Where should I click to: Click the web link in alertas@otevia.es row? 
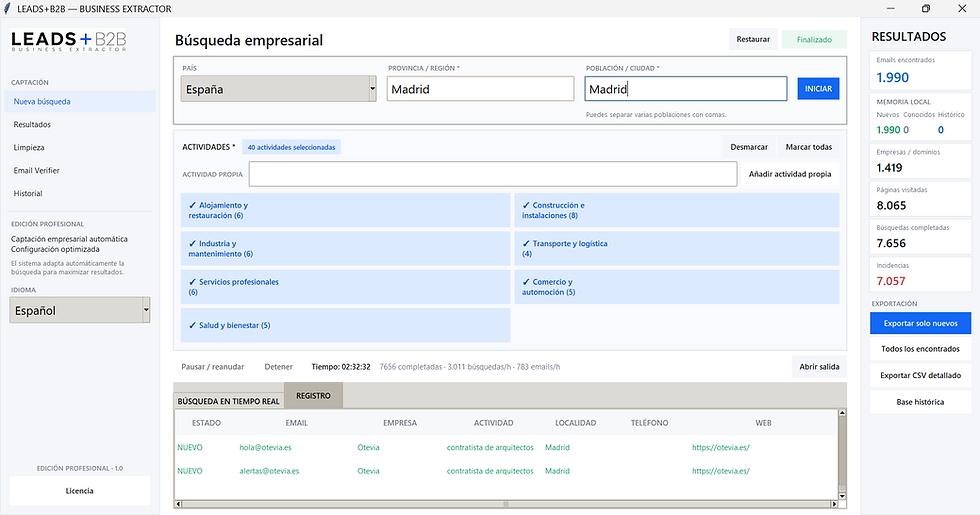coord(721,471)
